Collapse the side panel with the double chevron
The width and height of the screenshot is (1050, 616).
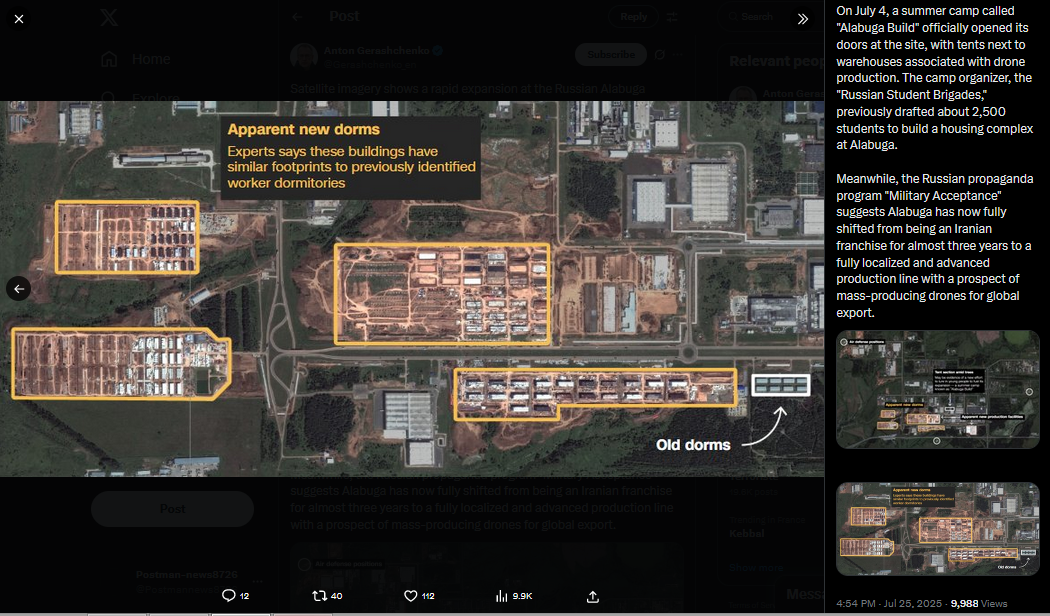[802, 19]
